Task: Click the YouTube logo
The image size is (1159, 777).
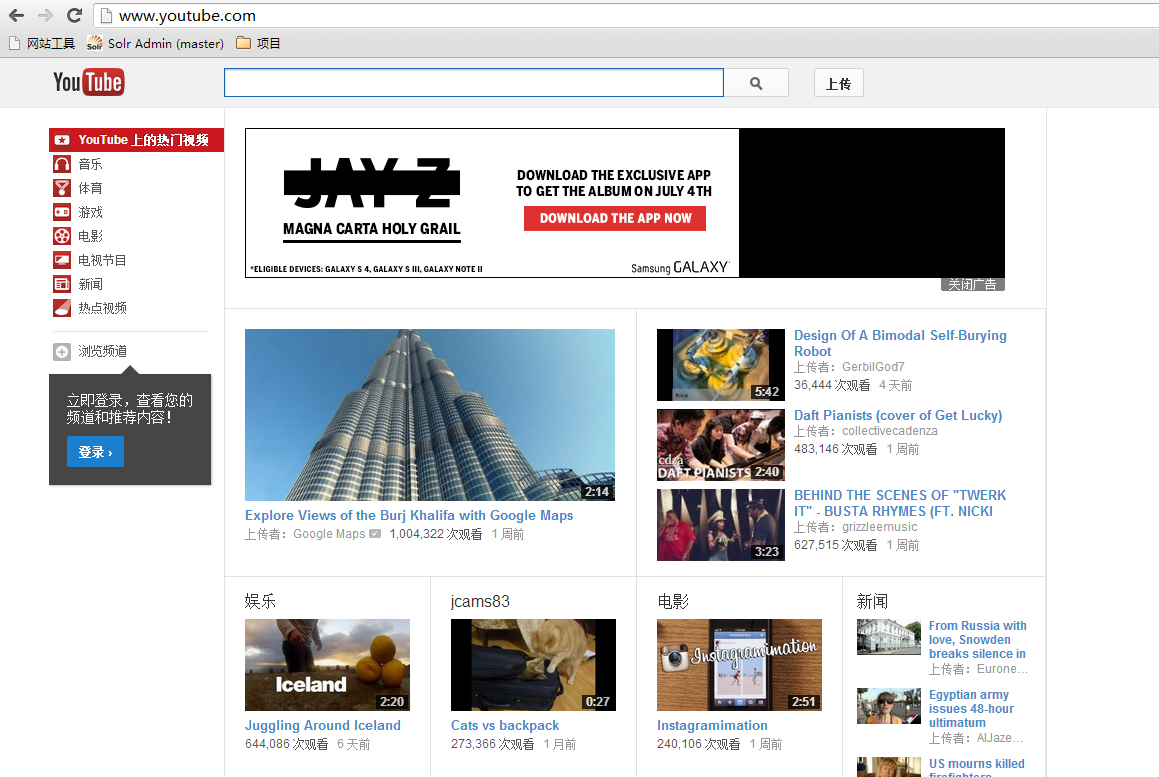Action: pyautogui.click(x=89, y=82)
